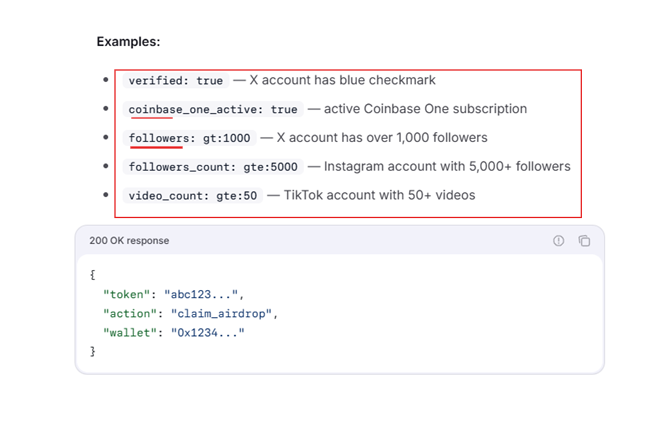Click the "wallet" key in JSON response
The height and width of the screenshot is (421, 665).
pos(130,332)
